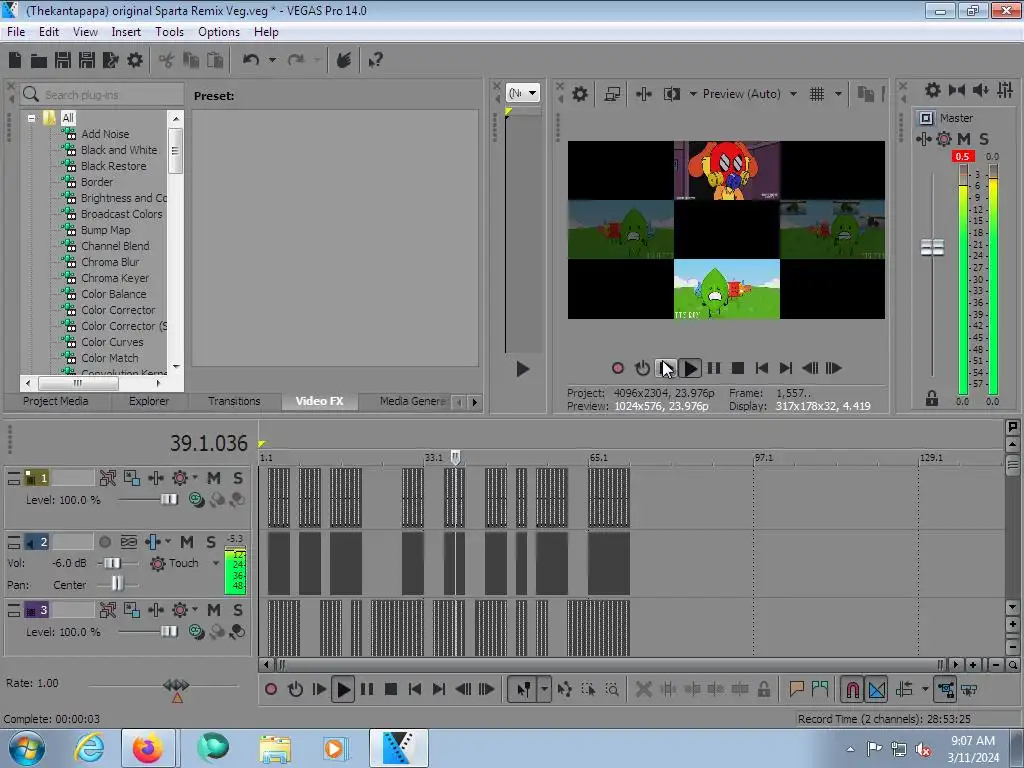Click the Delete X icon in timeline toolbar
This screenshot has width=1024, height=768.
[x=643, y=689]
